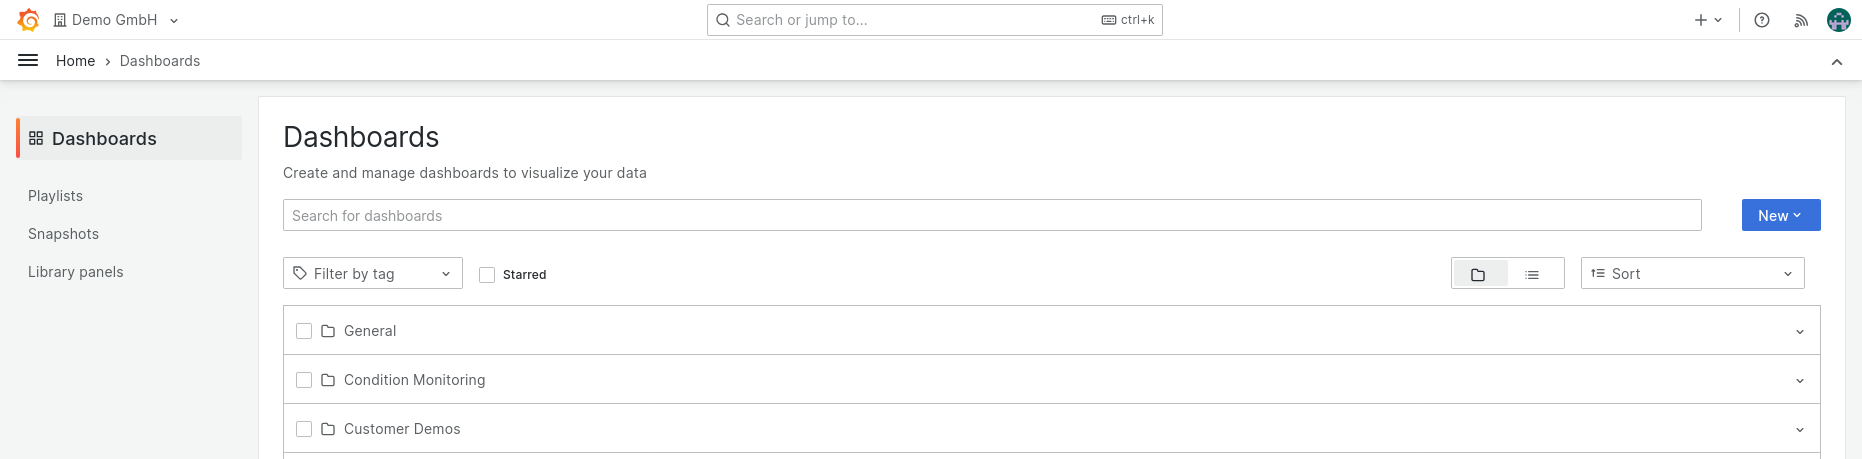Open Library panels from sidebar
Screen dimensions: 1862x459
coord(76,272)
